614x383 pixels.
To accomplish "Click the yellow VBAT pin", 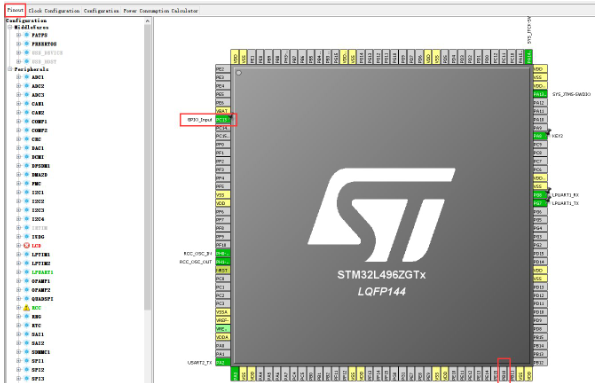I will [222, 111].
